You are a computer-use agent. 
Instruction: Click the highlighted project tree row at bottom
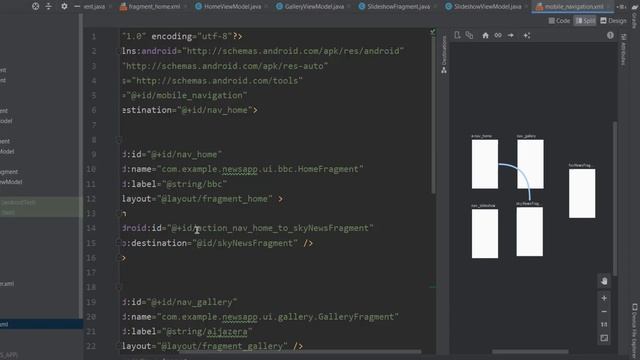point(41,324)
